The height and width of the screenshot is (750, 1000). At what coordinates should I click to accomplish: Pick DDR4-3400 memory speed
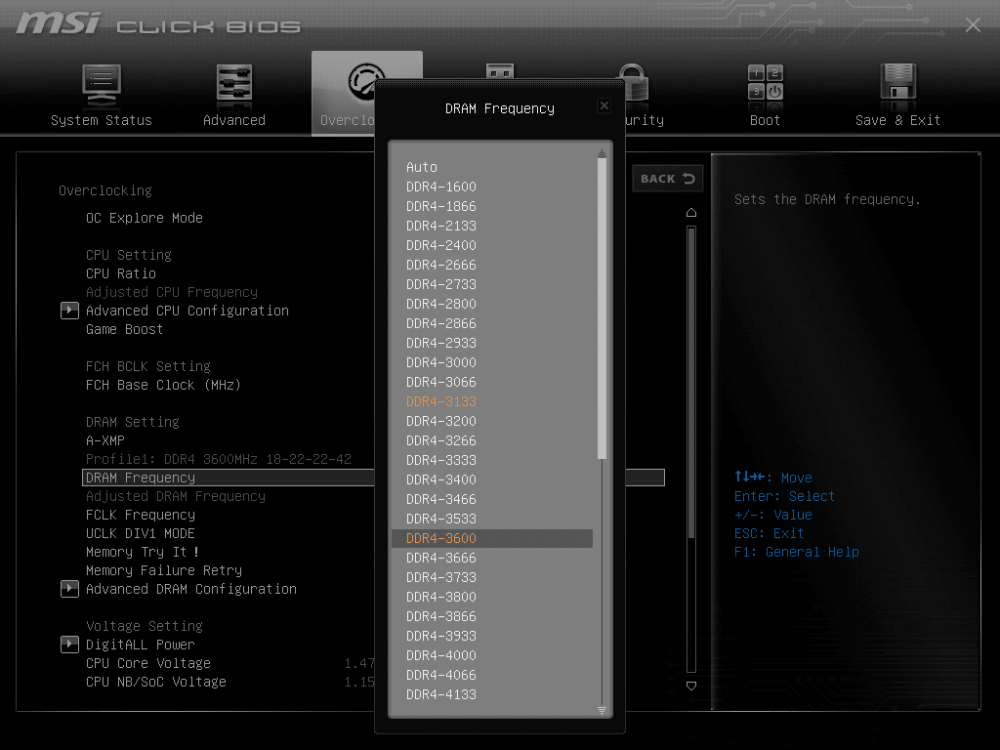[441, 480]
